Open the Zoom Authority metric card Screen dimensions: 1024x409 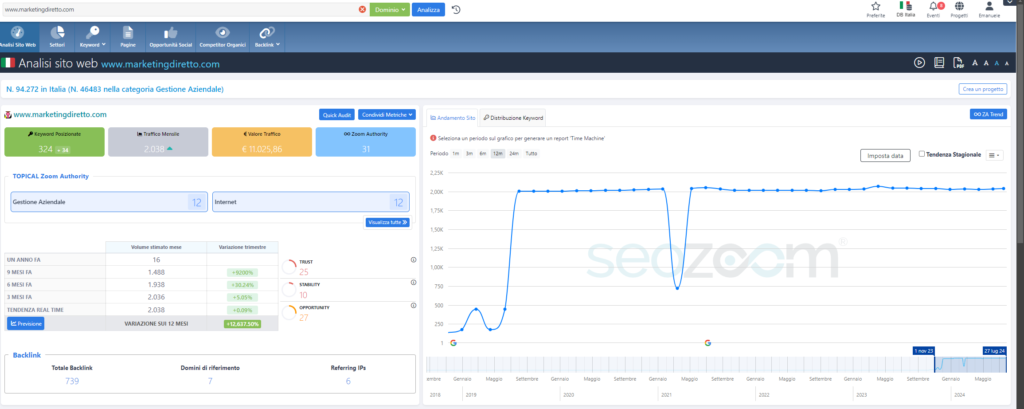[x=366, y=142]
